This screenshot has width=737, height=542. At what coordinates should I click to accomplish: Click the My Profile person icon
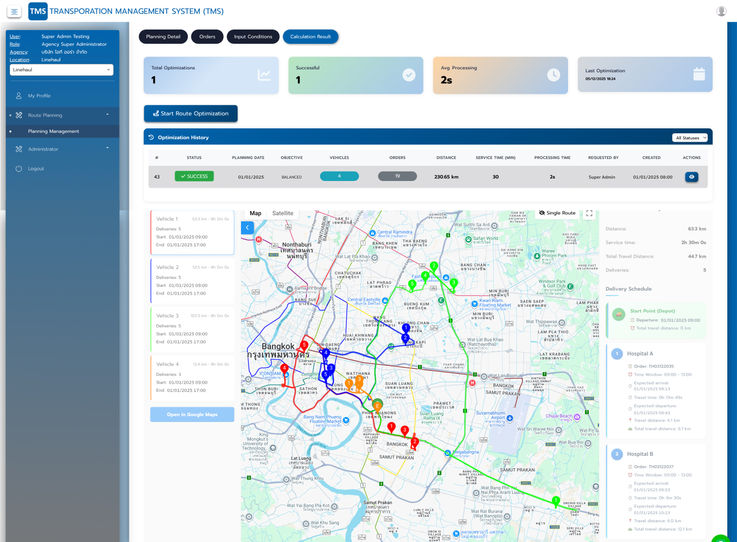tap(19, 95)
